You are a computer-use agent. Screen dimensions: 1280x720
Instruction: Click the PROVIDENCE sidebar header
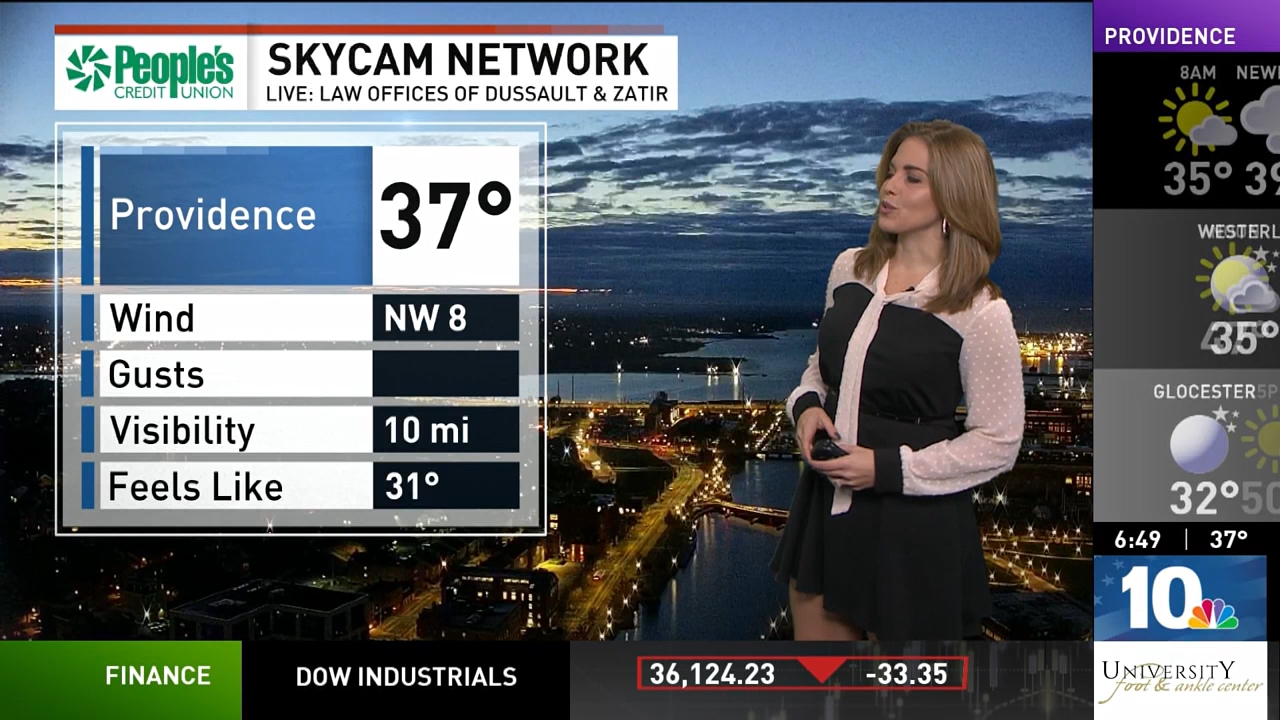[x=1170, y=36]
